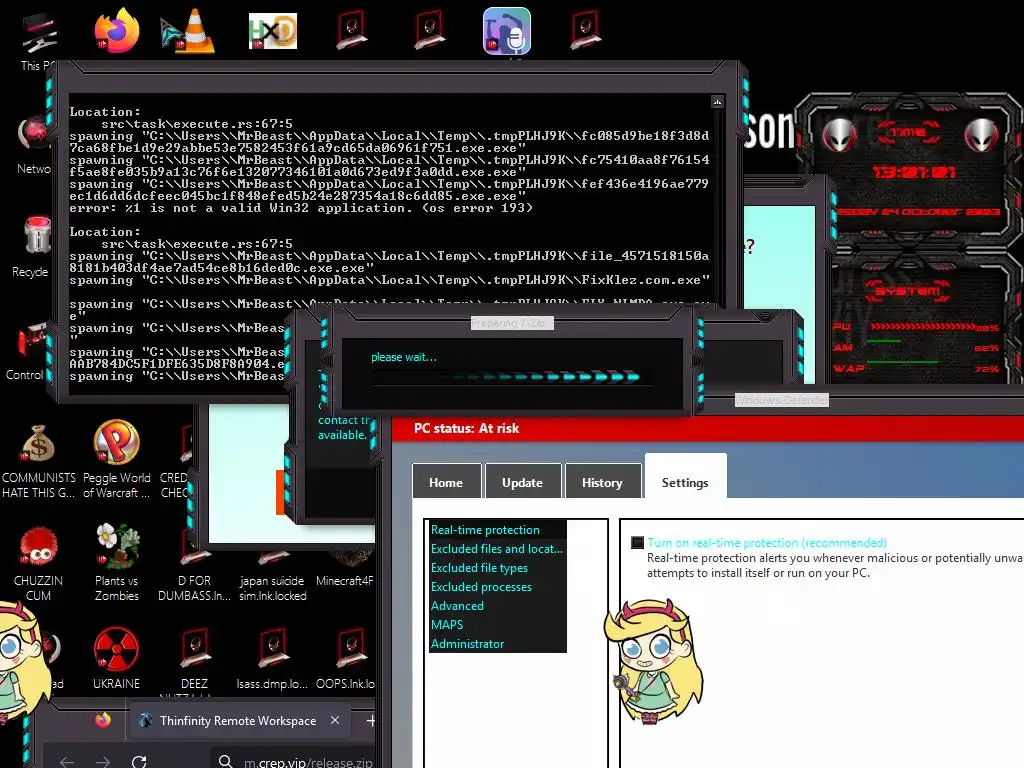Click the os error 193 console line
The height and width of the screenshot is (768, 1024).
(301, 208)
